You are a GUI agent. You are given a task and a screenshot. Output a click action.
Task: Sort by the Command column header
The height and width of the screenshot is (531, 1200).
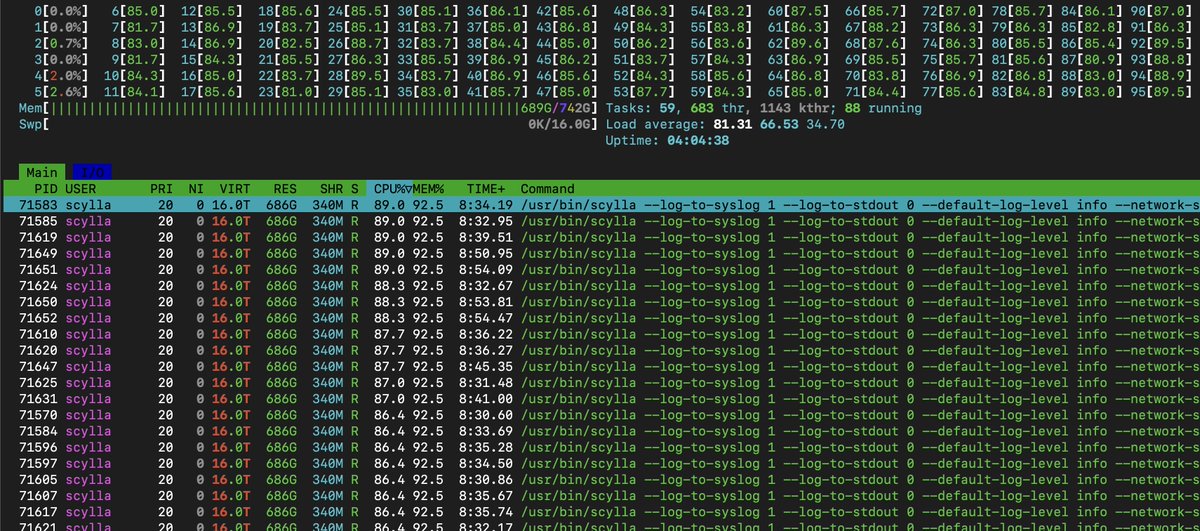click(548, 188)
